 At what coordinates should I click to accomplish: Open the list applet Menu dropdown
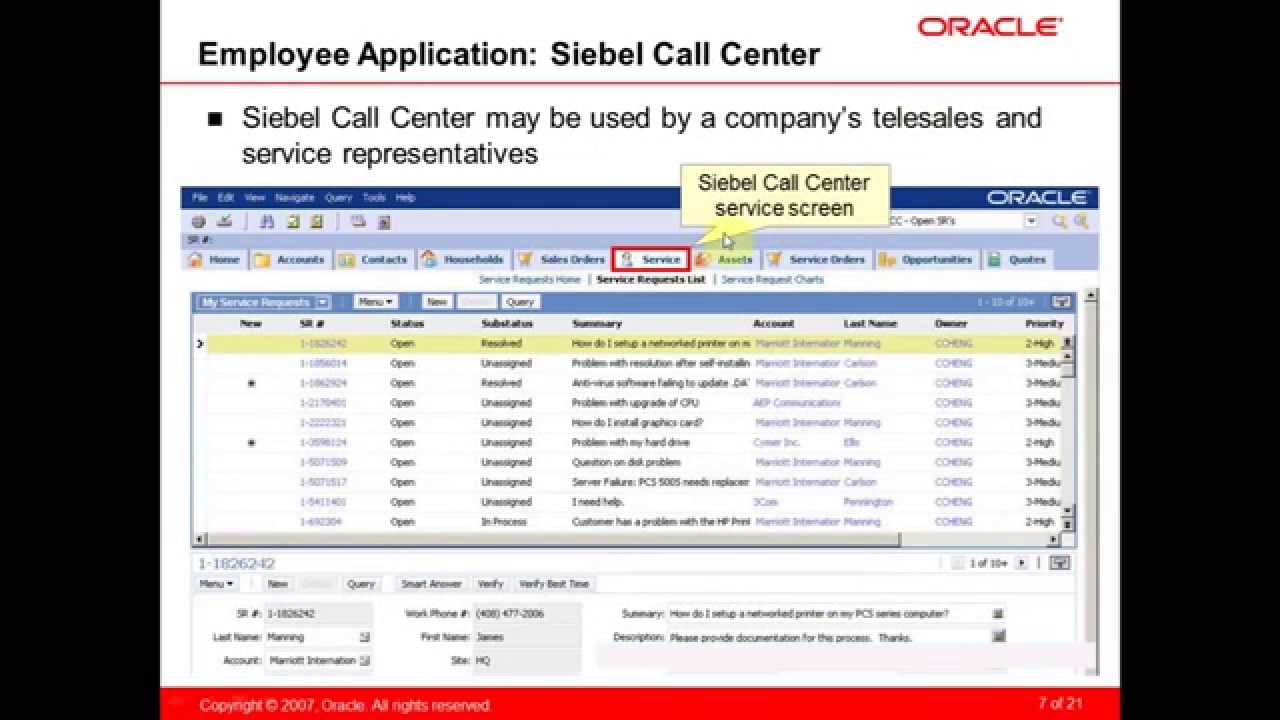(375, 302)
